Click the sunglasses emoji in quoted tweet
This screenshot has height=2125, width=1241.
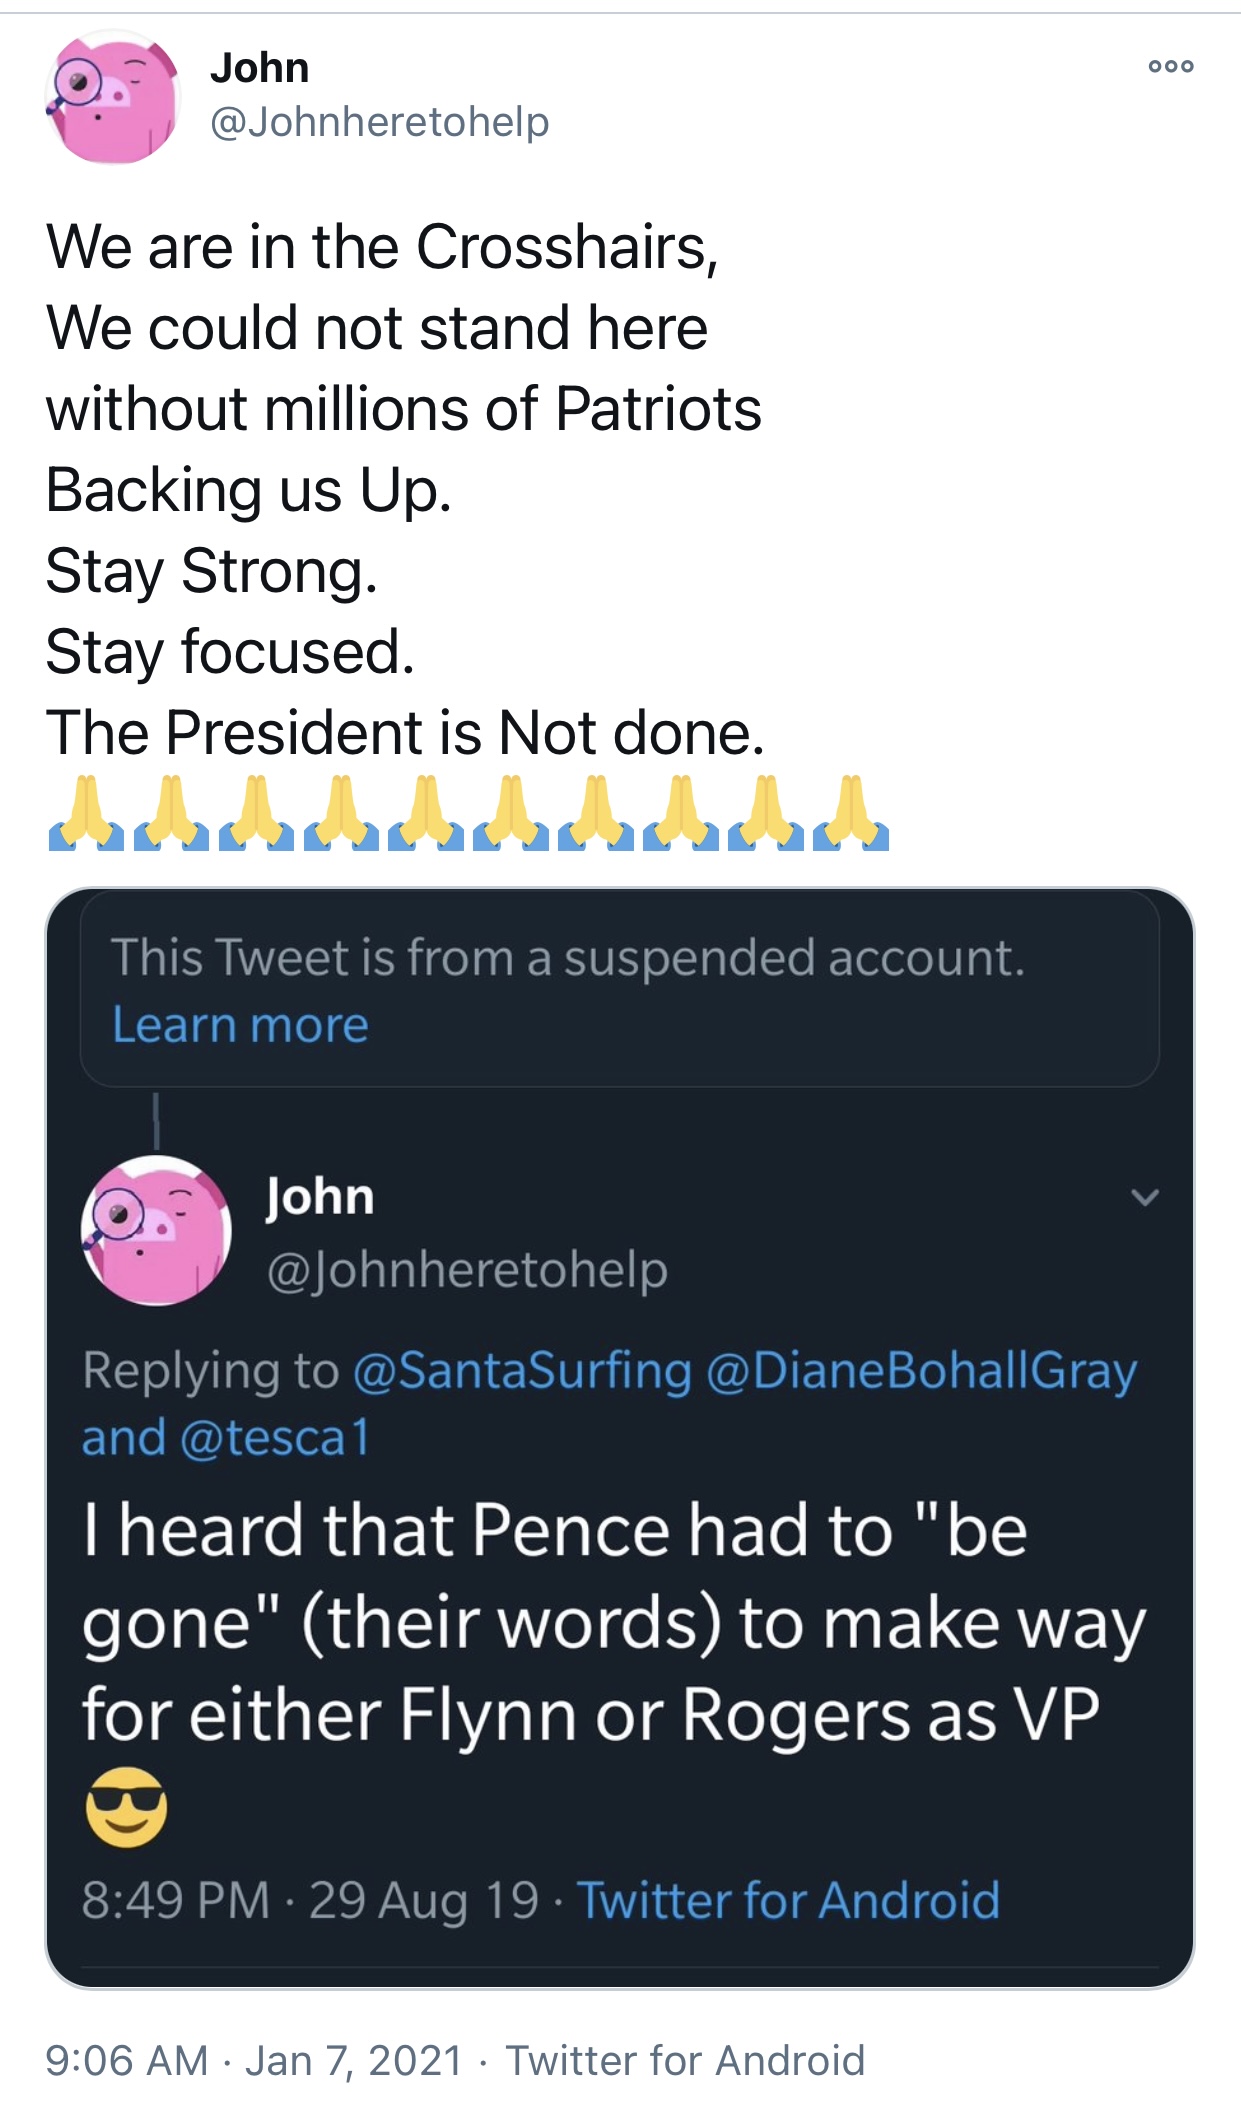(x=126, y=1806)
